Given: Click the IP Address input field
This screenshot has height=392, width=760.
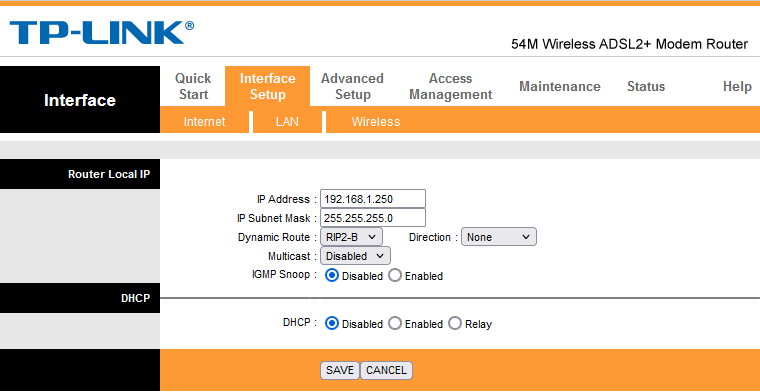Looking at the screenshot, I should 373,199.
